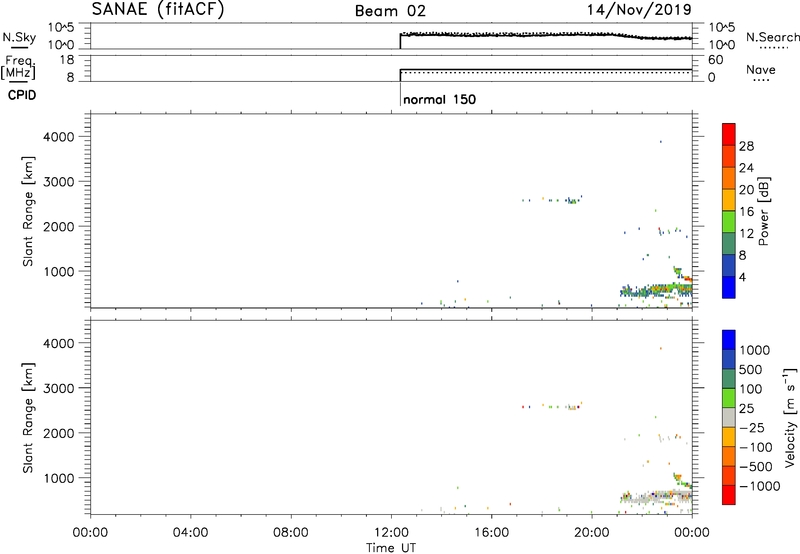The height and width of the screenshot is (554, 800).
Task: Click the 2600 km echo cluster in Power panel
Action: pyautogui.click(x=572, y=201)
